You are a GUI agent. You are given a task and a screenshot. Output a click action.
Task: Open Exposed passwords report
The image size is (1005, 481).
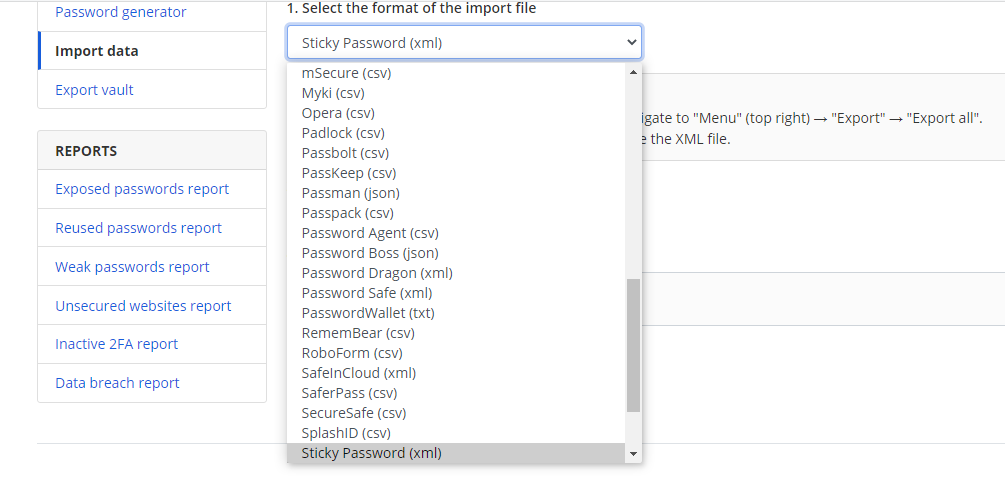pyautogui.click(x=142, y=189)
